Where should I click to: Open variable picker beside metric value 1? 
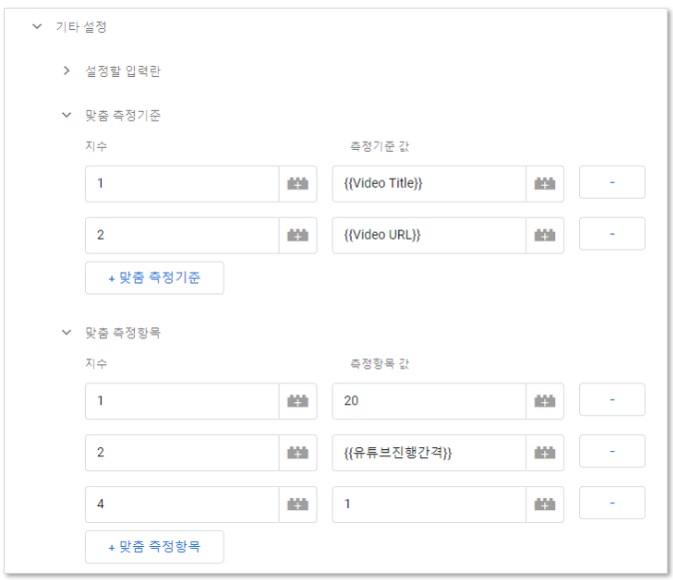point(545,504)
